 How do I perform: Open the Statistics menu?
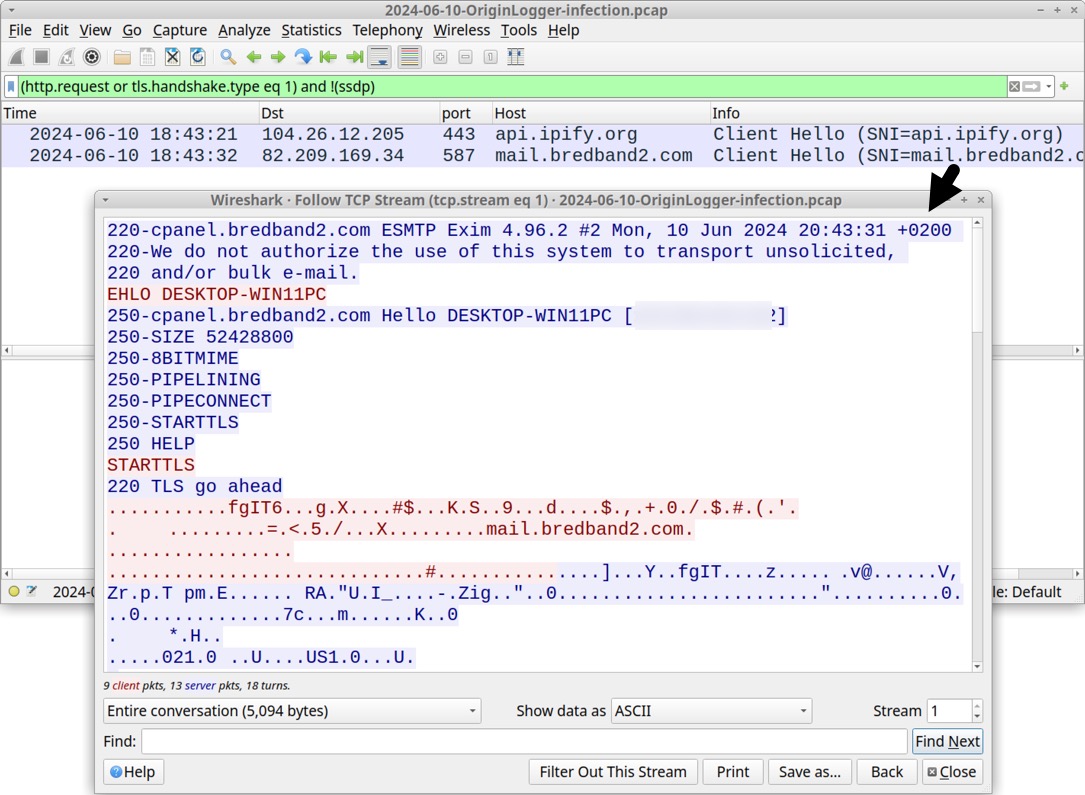pyautogui.click(x=311, y=30)
